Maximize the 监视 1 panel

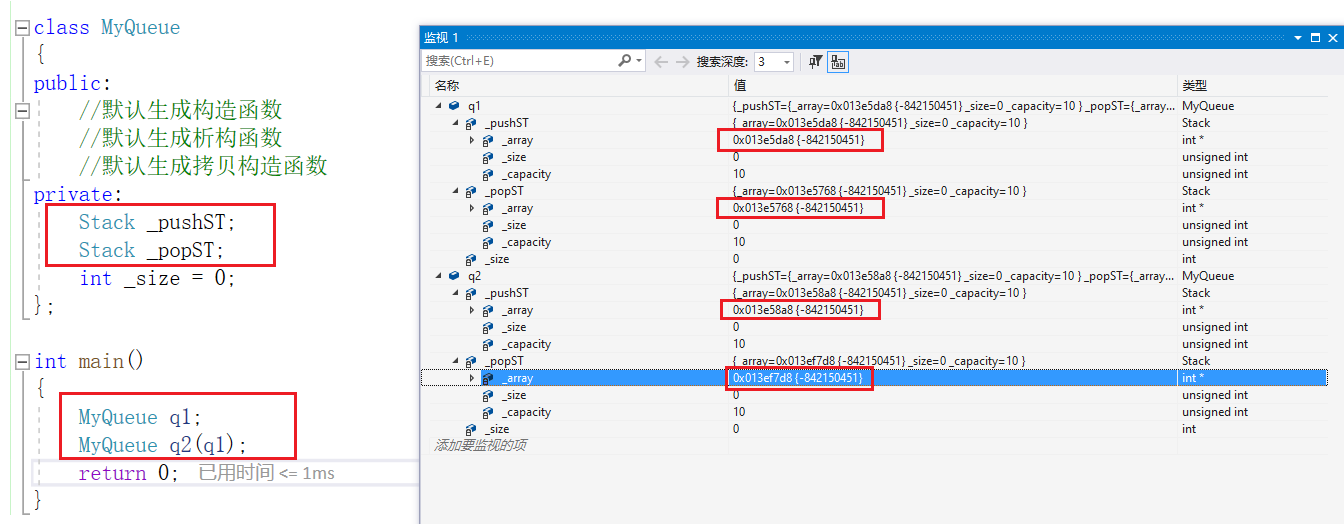tap(1315, 37)
